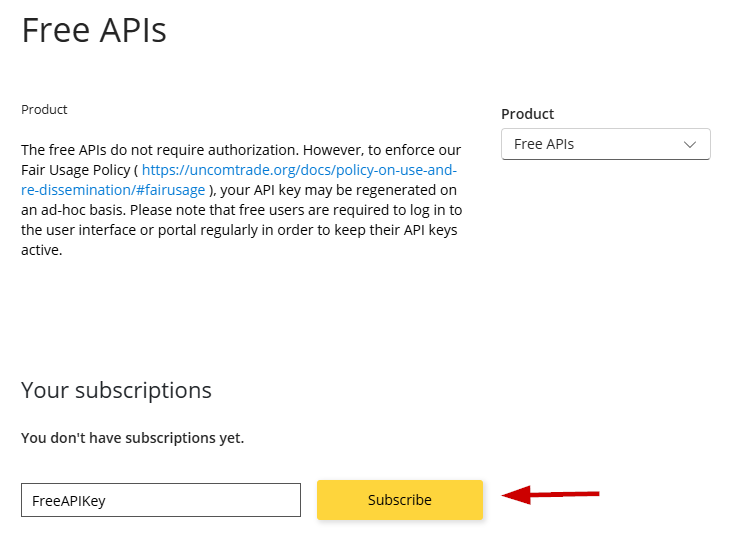Open the uncomtrade.org policy-on-use link
This screenshot has width=755, height=541.
pyautogui.click(x=299, y=170)
